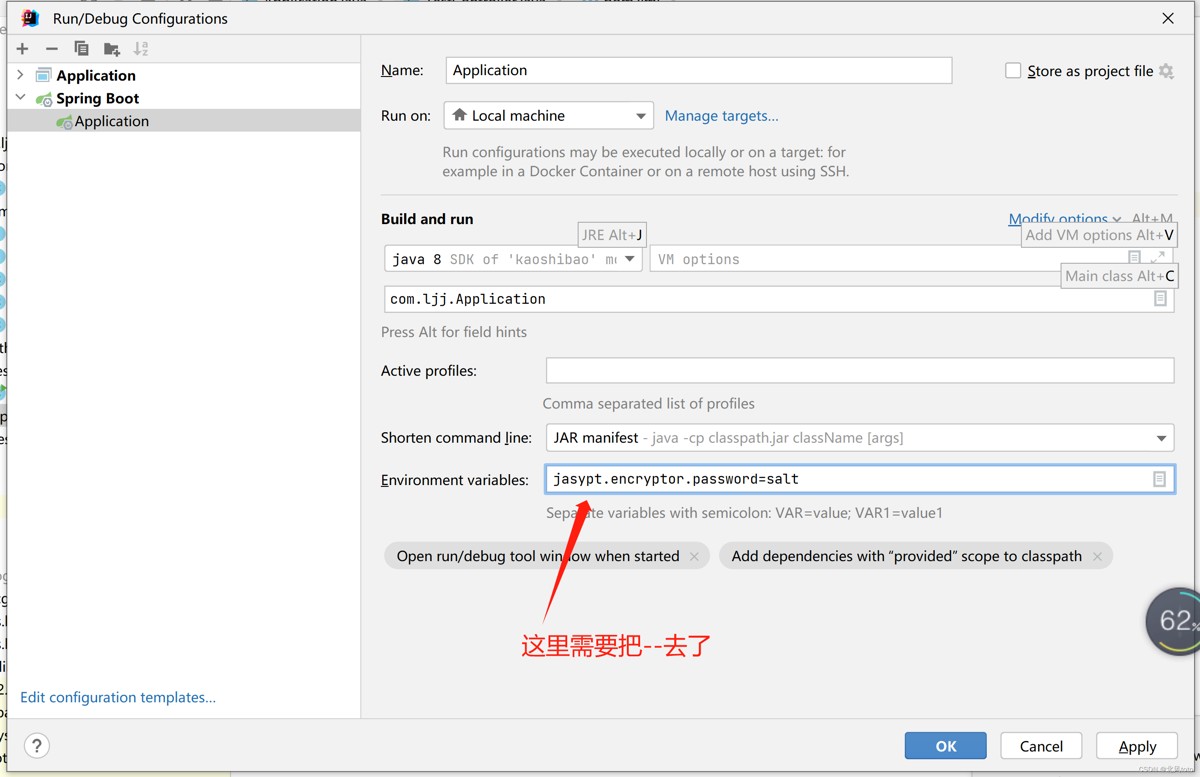Screen dimensions: 1200x777
Task: Open the Shorten command line dropdown
Action: tap(860, 438)
